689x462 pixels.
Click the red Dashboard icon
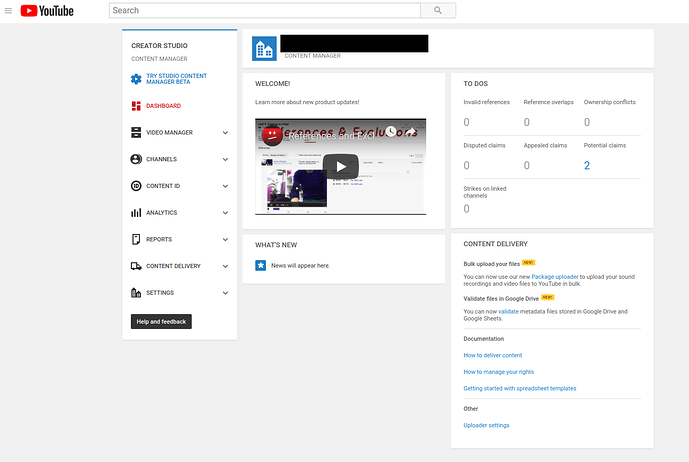136,106
